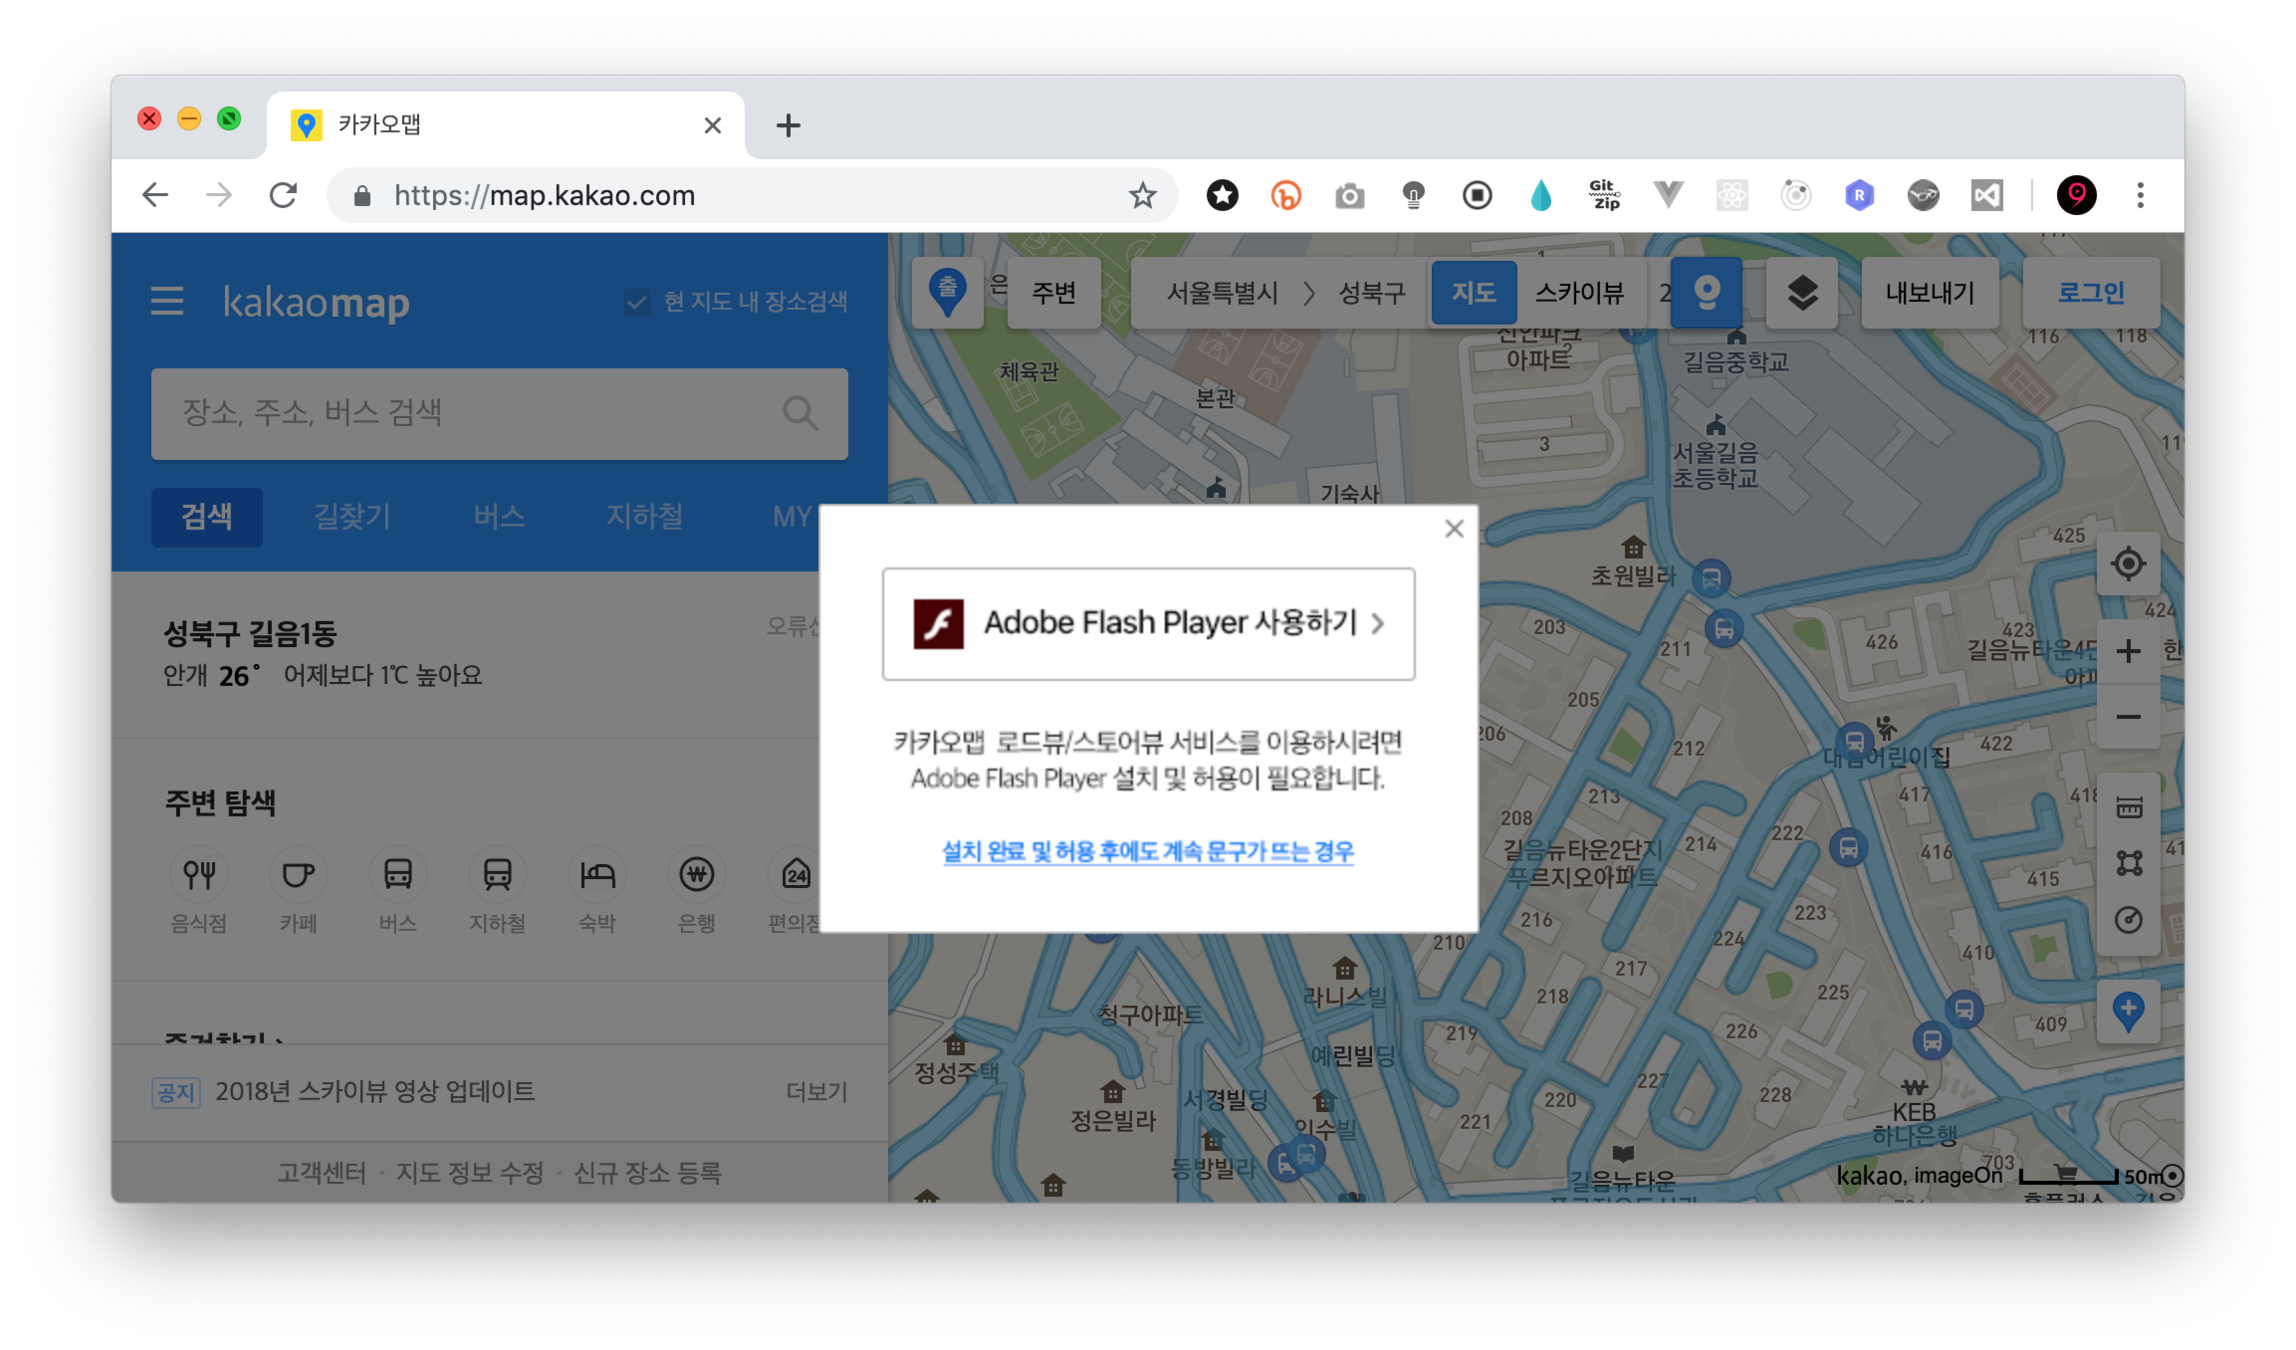The height and width of the screenshot is (1350, 2296).
Task: Click the current location crosshair icon
Action: pos(2128,564)
